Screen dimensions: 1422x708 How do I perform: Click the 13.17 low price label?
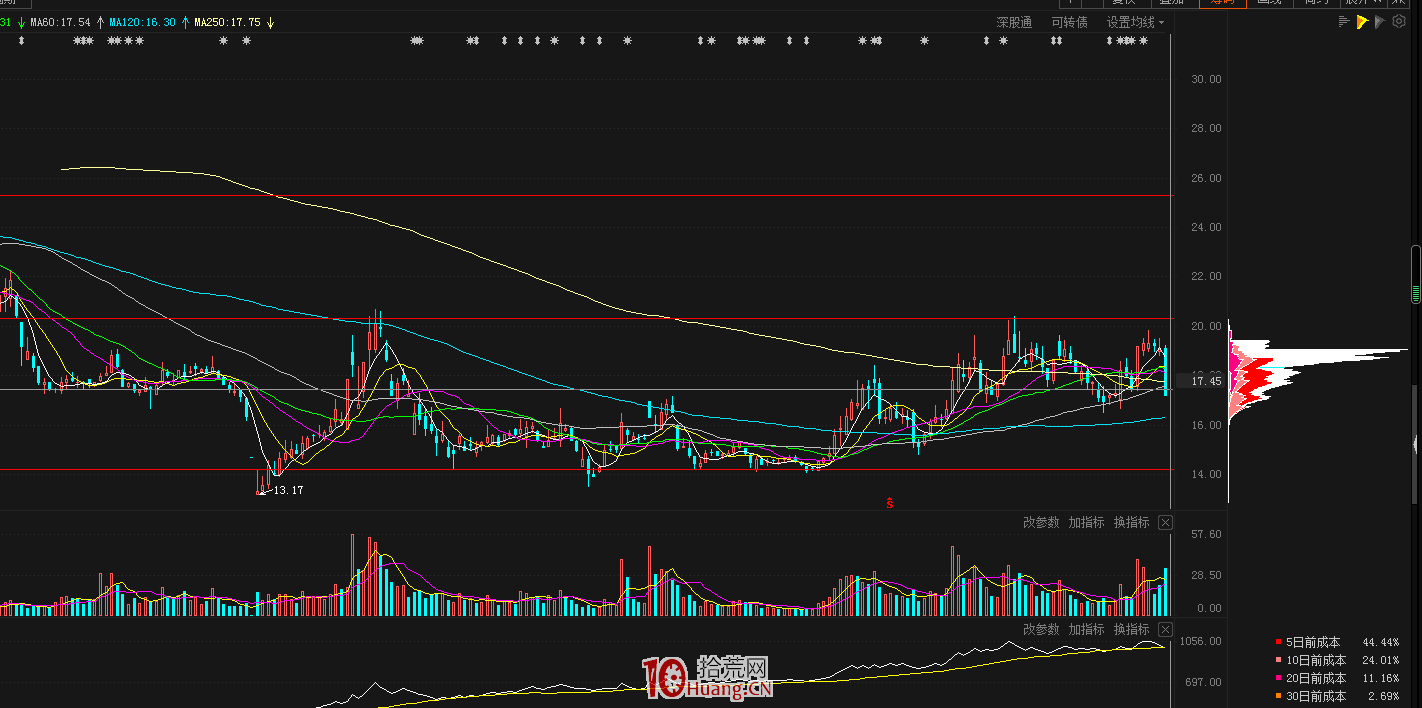[x=288, y=490]
